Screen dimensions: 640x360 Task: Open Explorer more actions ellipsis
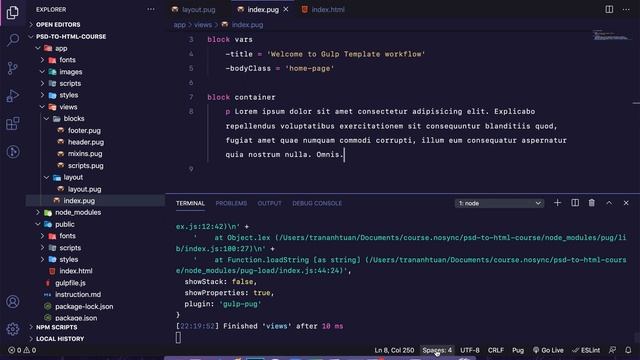click(151, 9)
